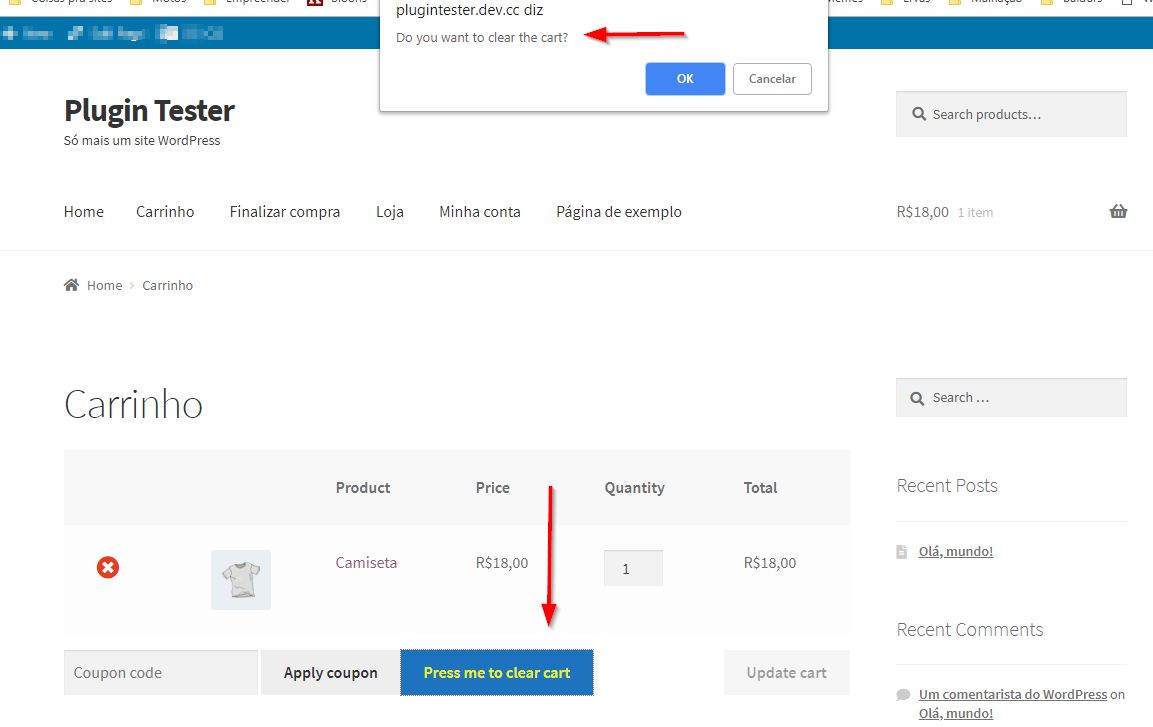Click the document icon beside Olá, mundo!

pyautogui.click(x=902, y=551)
